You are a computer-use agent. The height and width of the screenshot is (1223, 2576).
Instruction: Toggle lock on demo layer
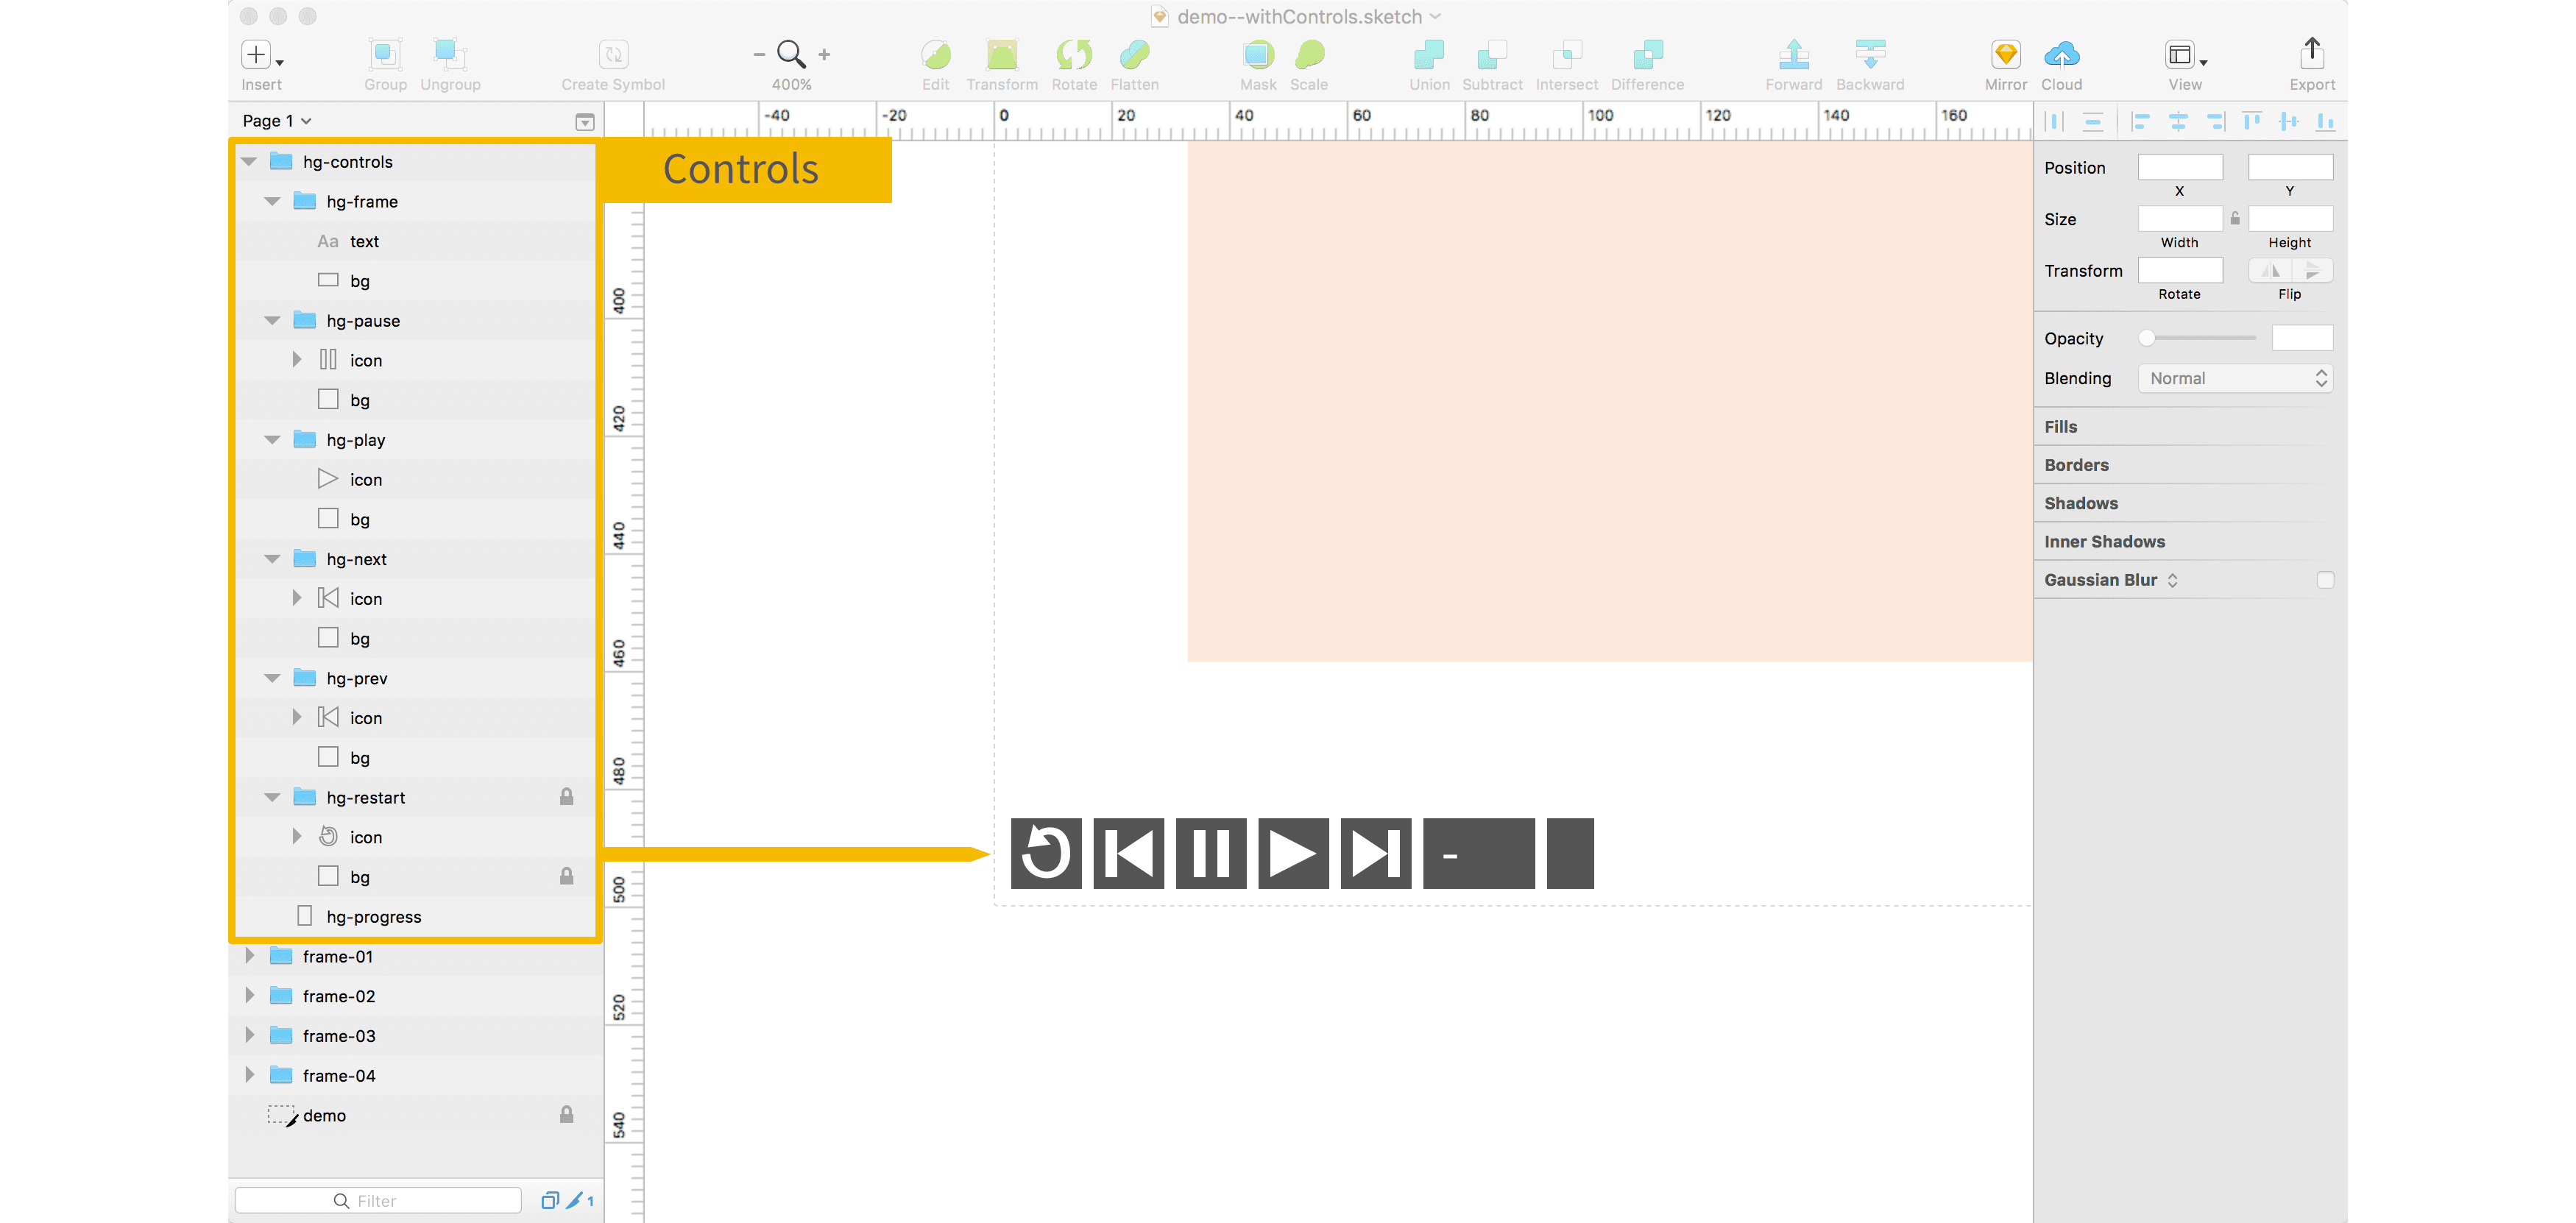pos(566,1115)
